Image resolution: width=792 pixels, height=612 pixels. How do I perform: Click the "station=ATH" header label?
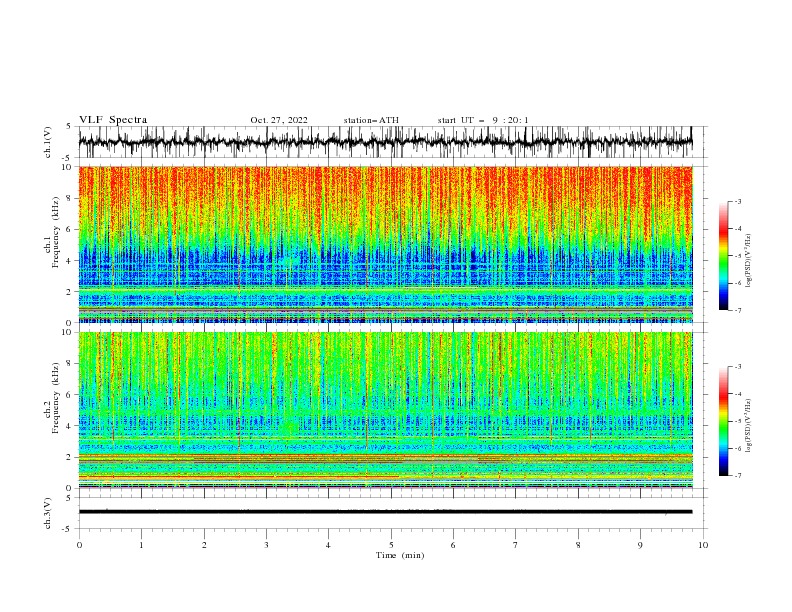coord(371,120)
